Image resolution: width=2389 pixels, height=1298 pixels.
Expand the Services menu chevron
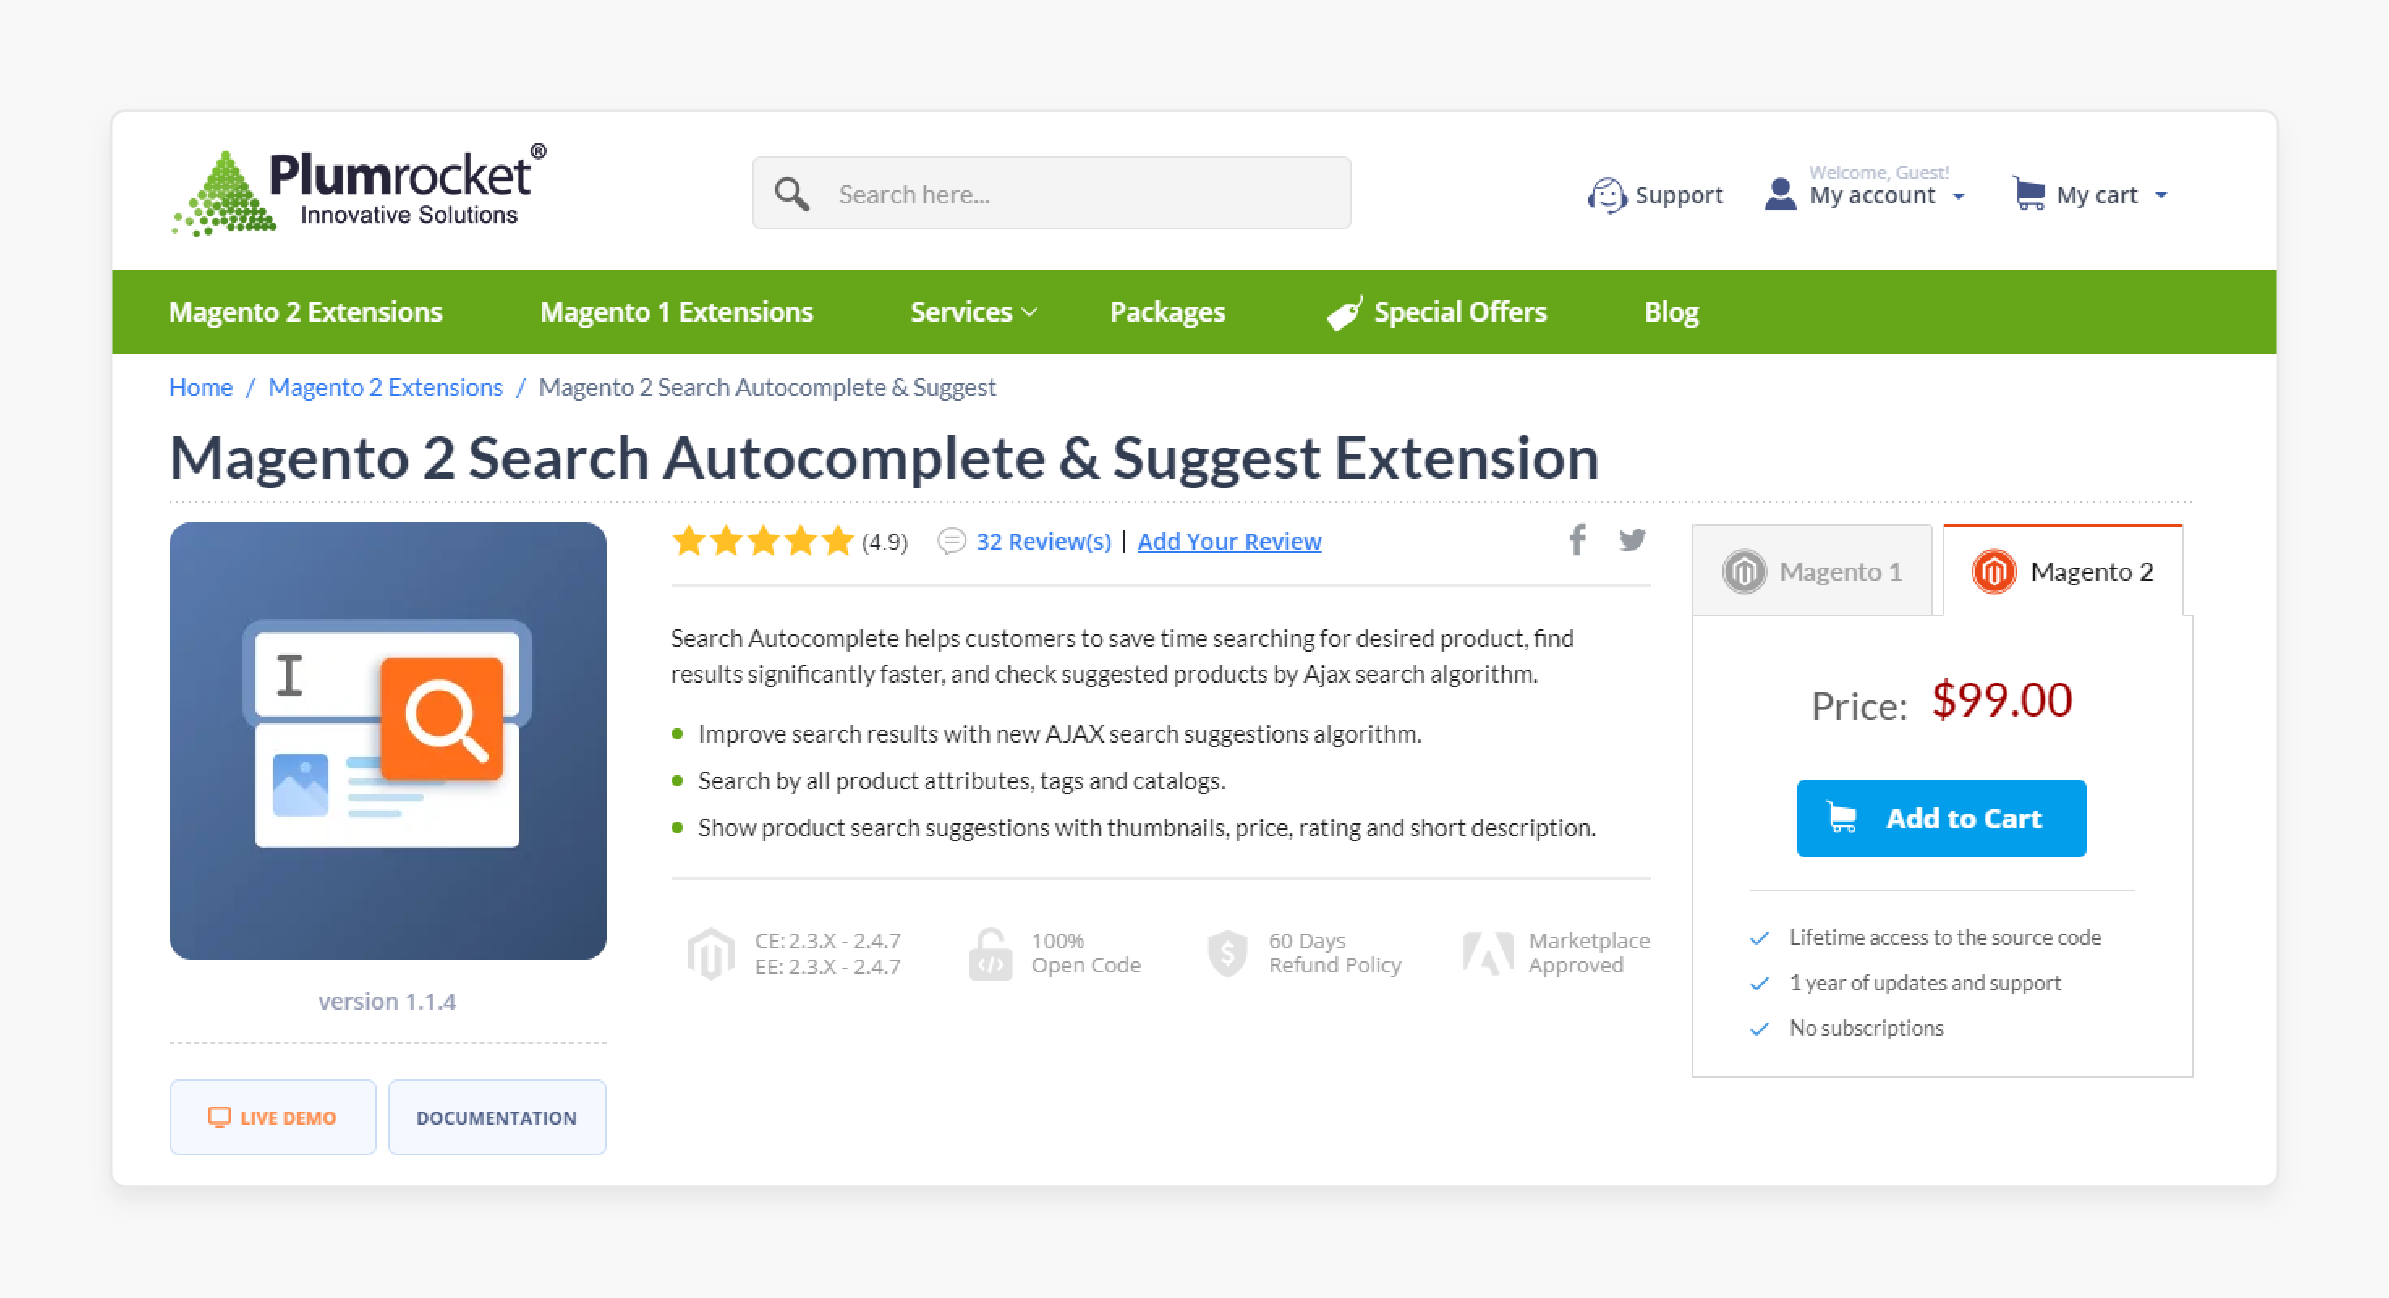point(1029,313)
